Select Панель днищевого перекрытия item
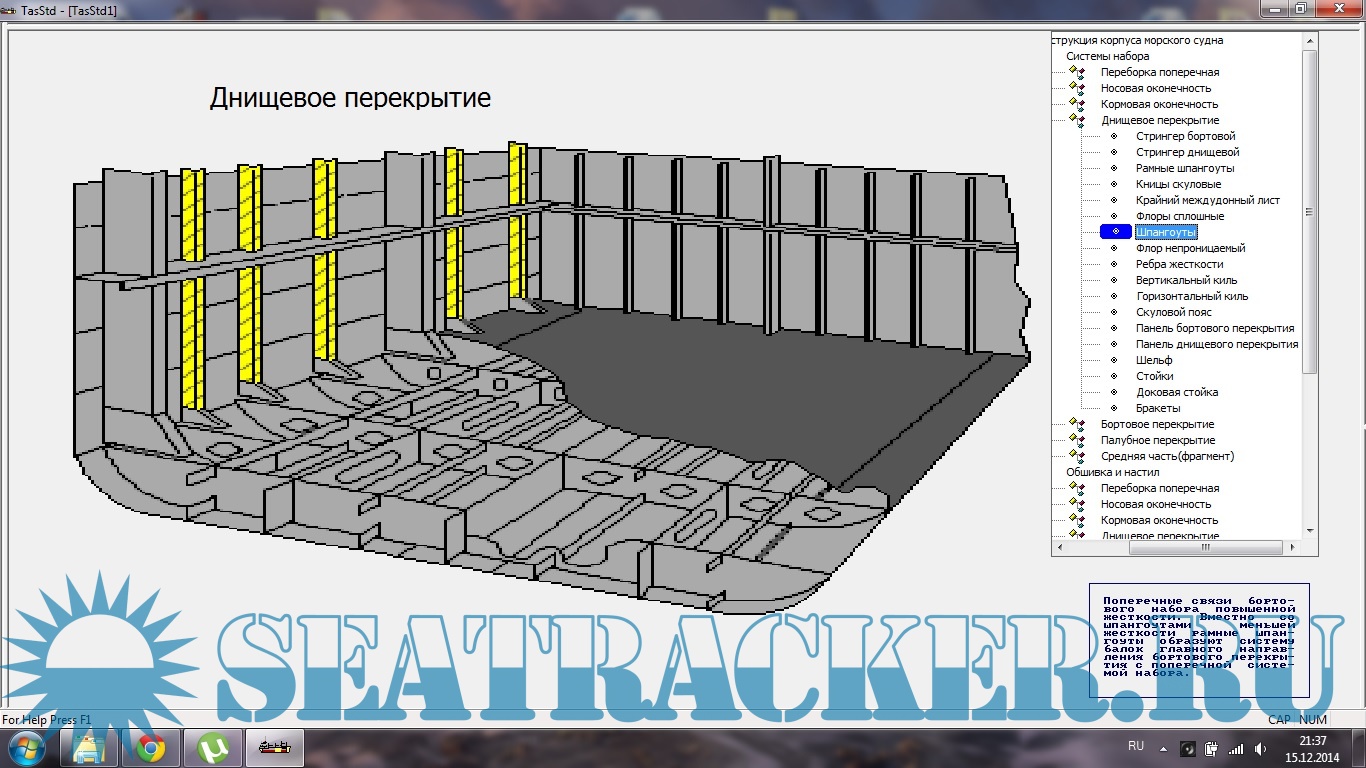Image resolution: width=1366 pixels, height=768 pixels. pyautogui.click(x=1216, y=344)
